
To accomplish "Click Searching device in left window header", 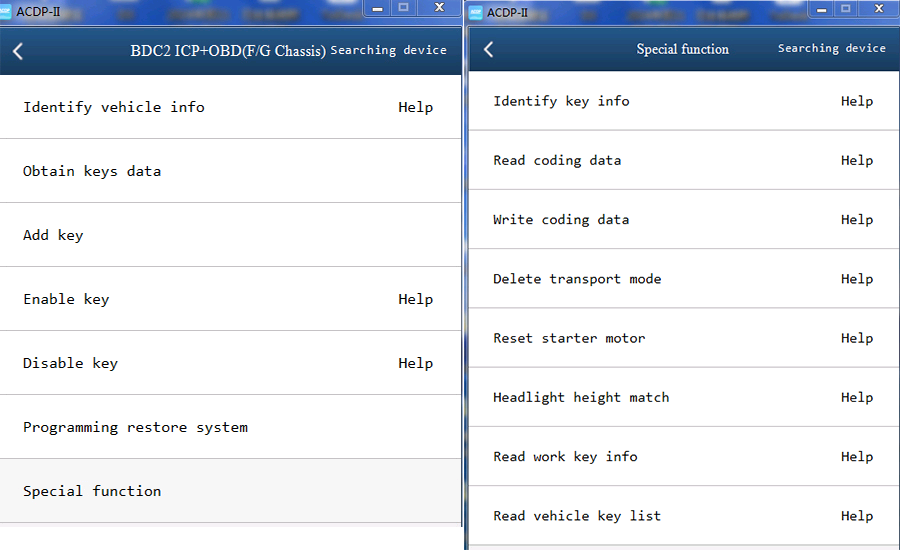I will pyautogui.click(x=388, y=50).
